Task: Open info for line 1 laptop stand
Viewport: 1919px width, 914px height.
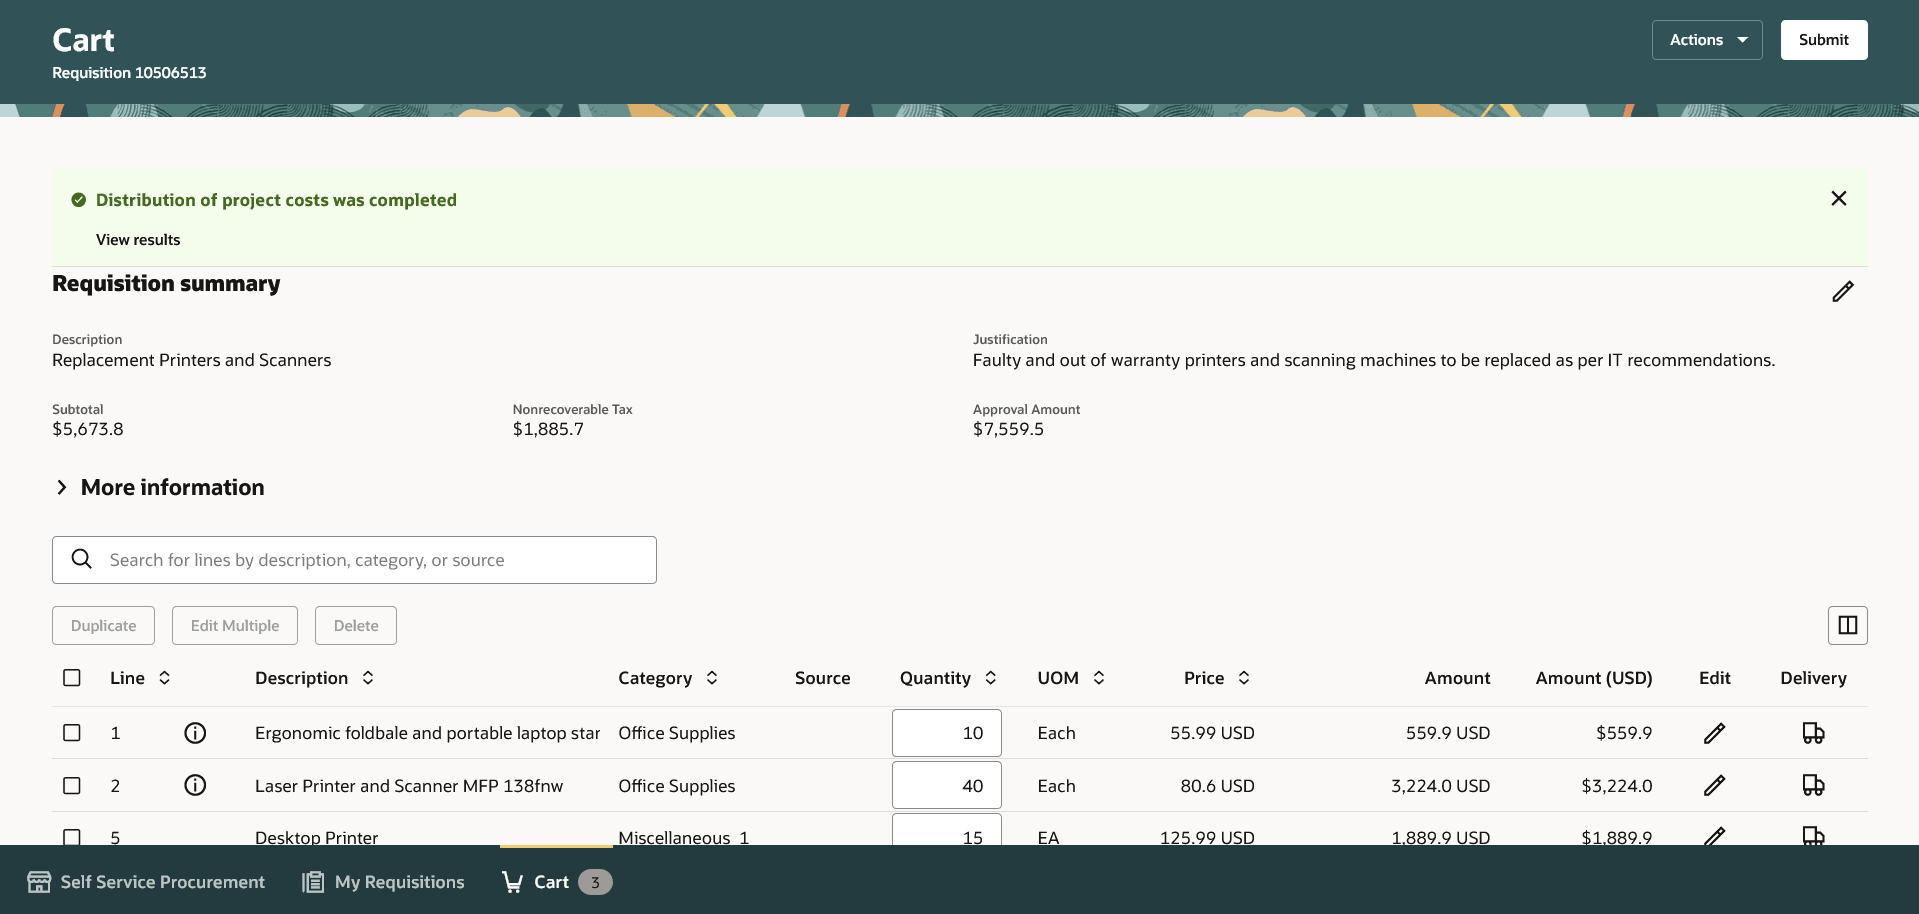Action: [x=195, y=733]
